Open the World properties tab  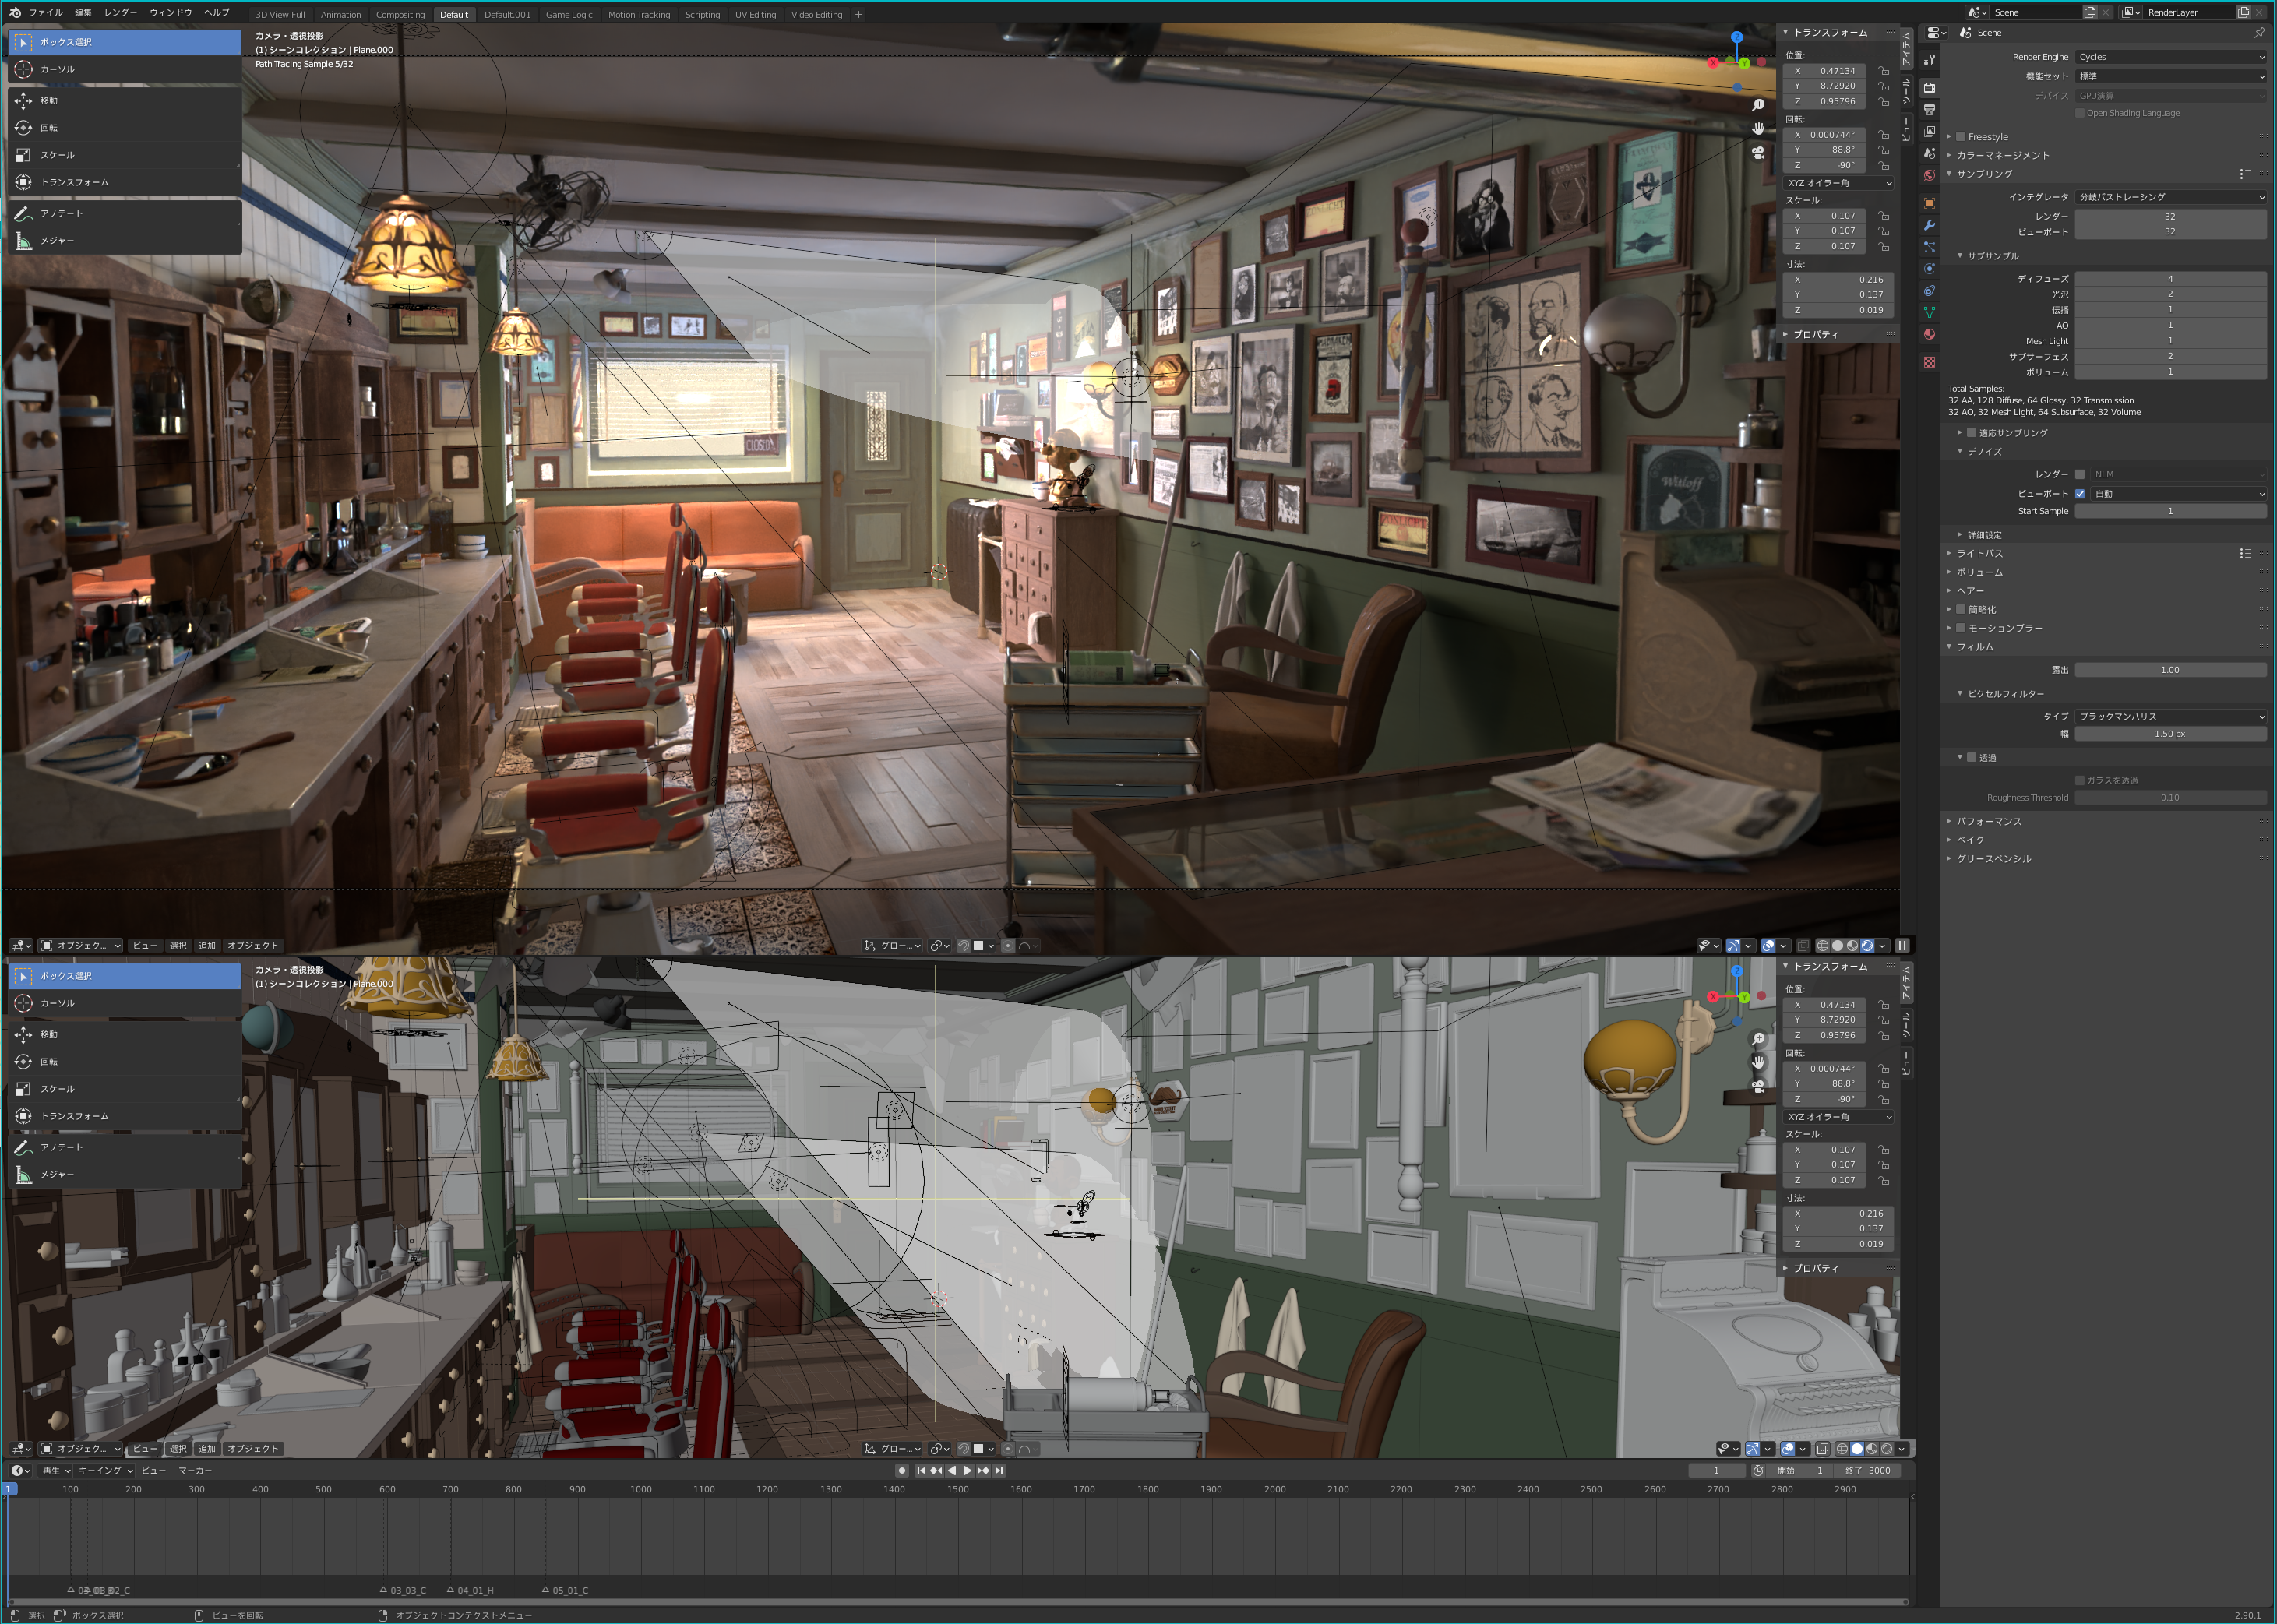click(1929, 175)
